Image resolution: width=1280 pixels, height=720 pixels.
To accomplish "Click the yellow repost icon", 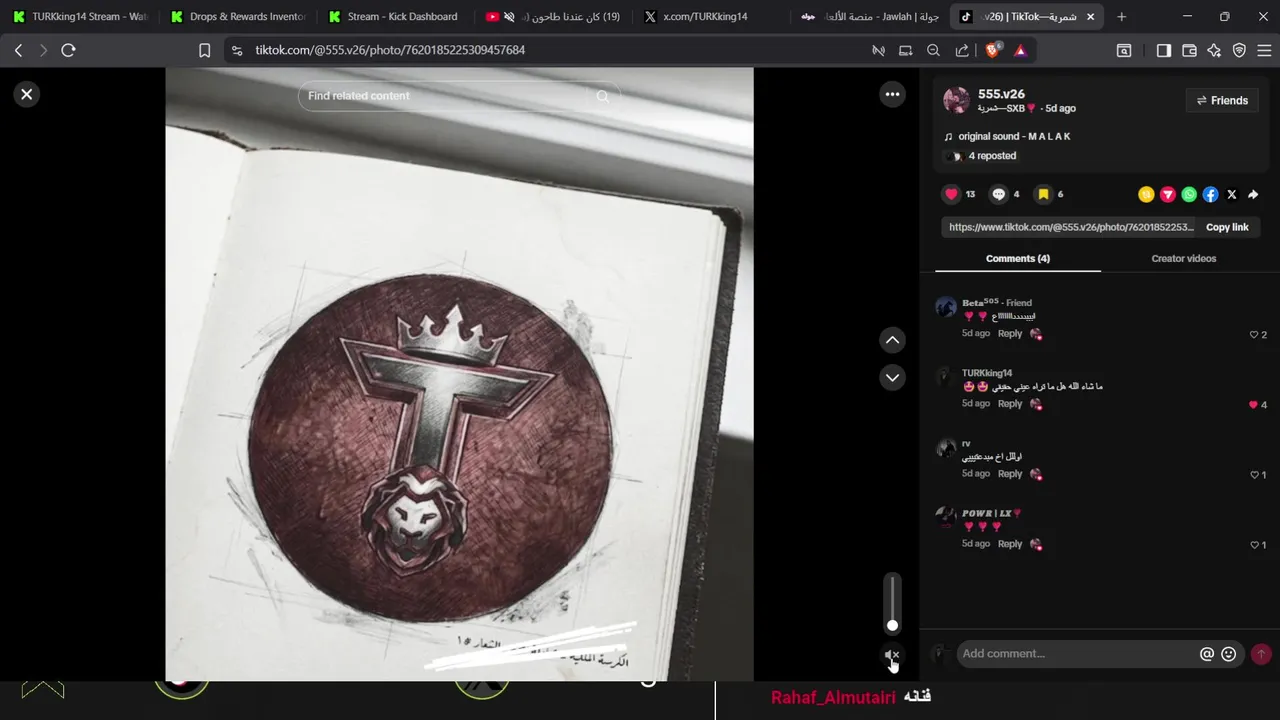I will [x=1146, y=195].
